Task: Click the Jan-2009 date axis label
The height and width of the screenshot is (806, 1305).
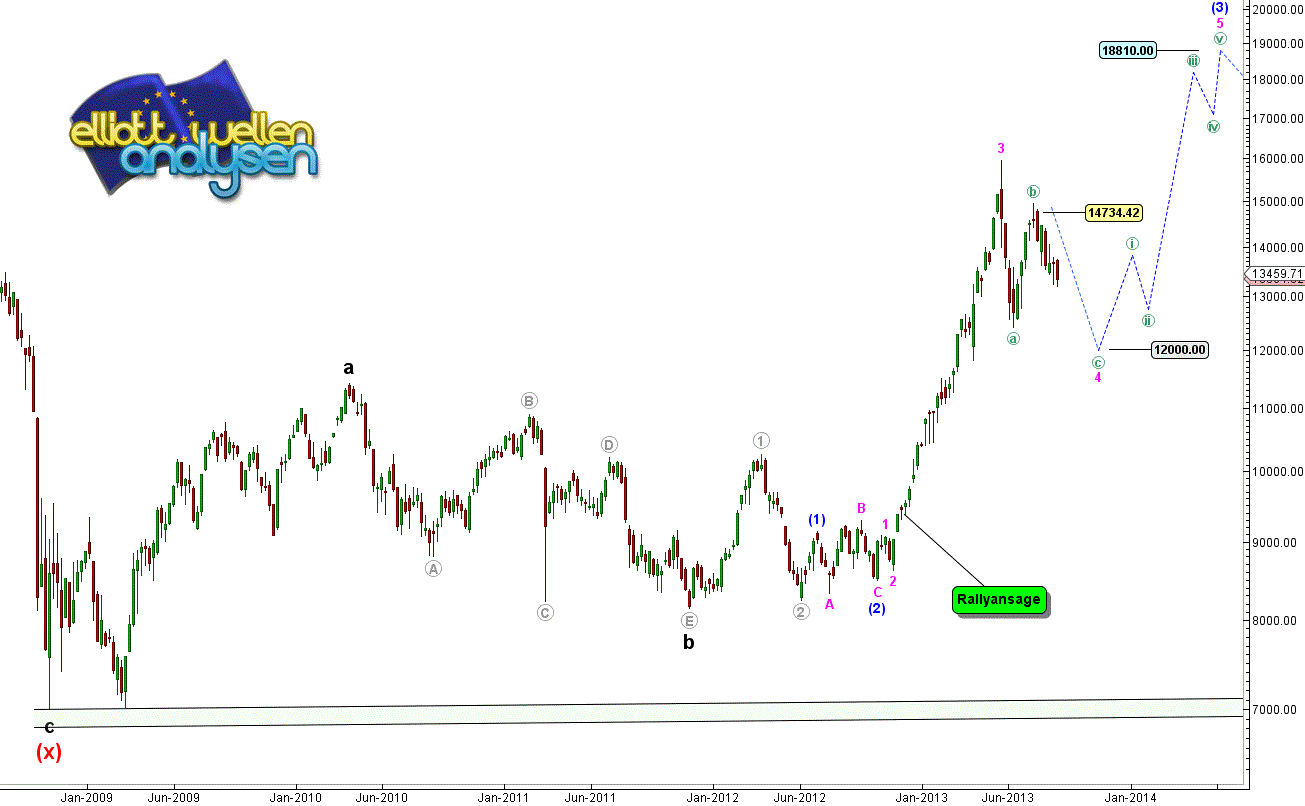Action: [x=86, y=797]
